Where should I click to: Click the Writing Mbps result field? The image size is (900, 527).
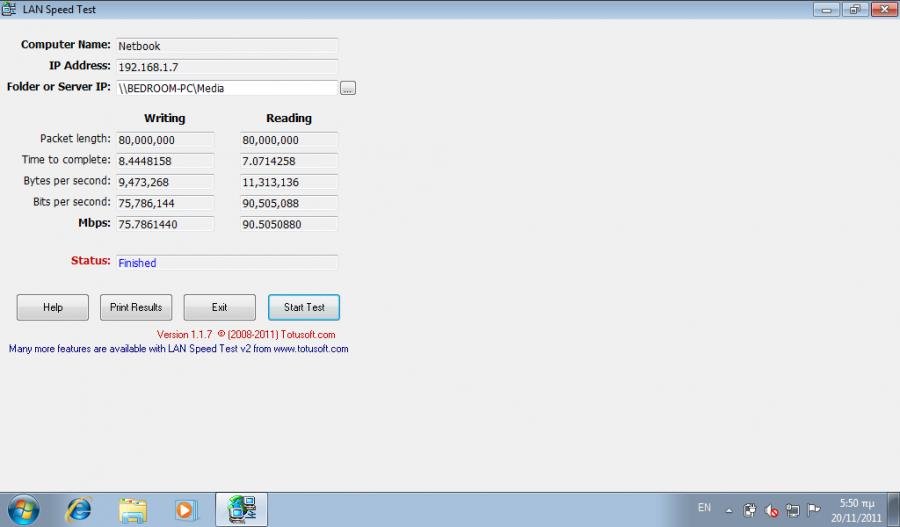click(164, 224)
